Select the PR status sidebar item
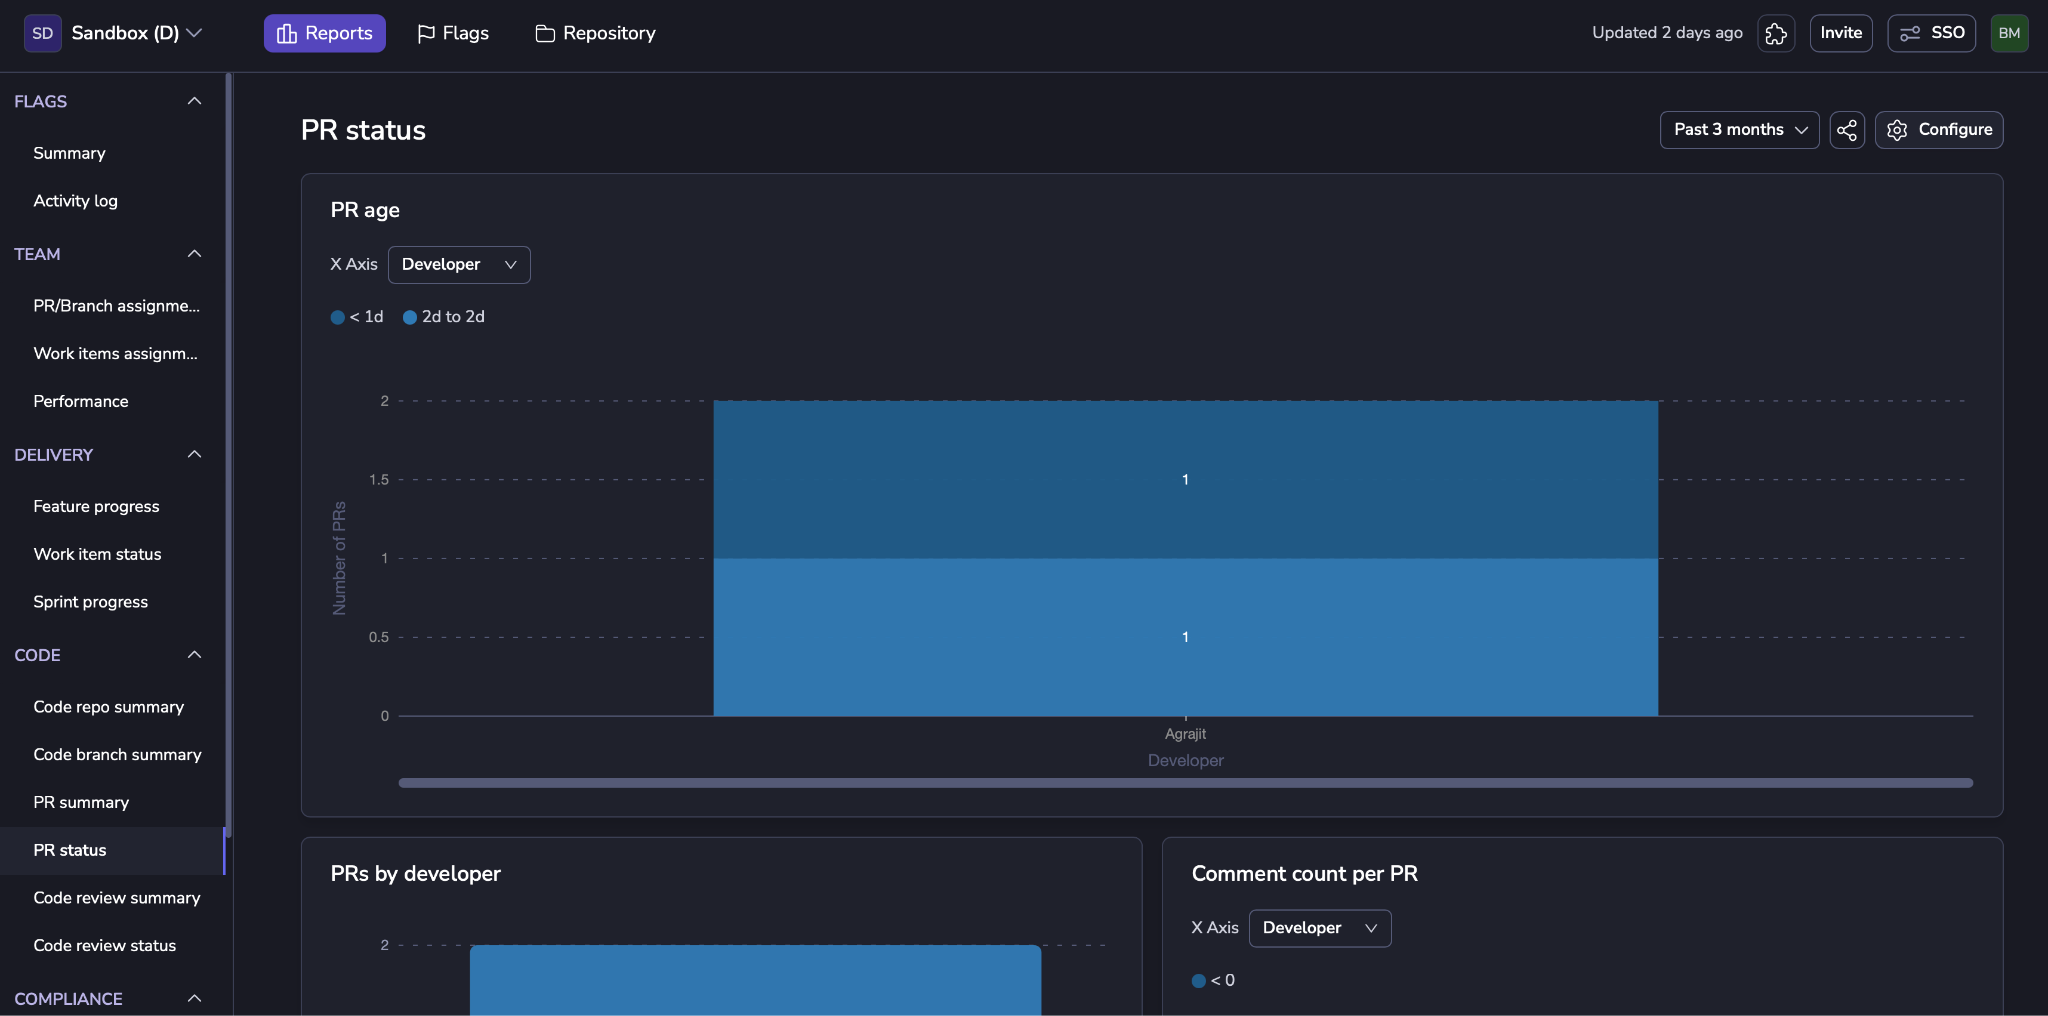Image resolution: width=2048 pixels, height=1016 pixels. [x=112, y=851]
